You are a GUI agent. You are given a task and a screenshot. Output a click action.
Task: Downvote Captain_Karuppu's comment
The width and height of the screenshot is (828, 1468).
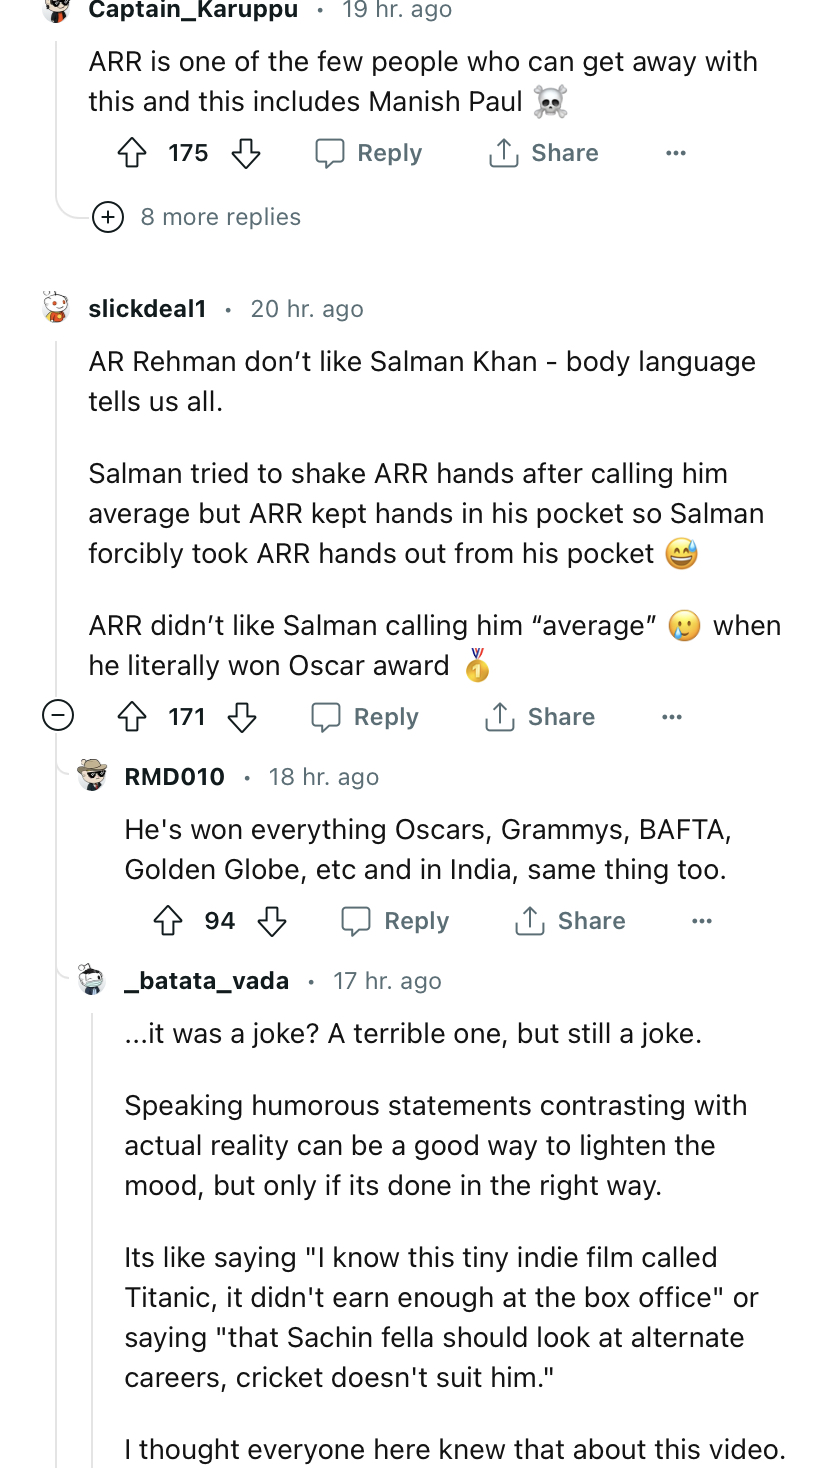click(x=246, y=153)
